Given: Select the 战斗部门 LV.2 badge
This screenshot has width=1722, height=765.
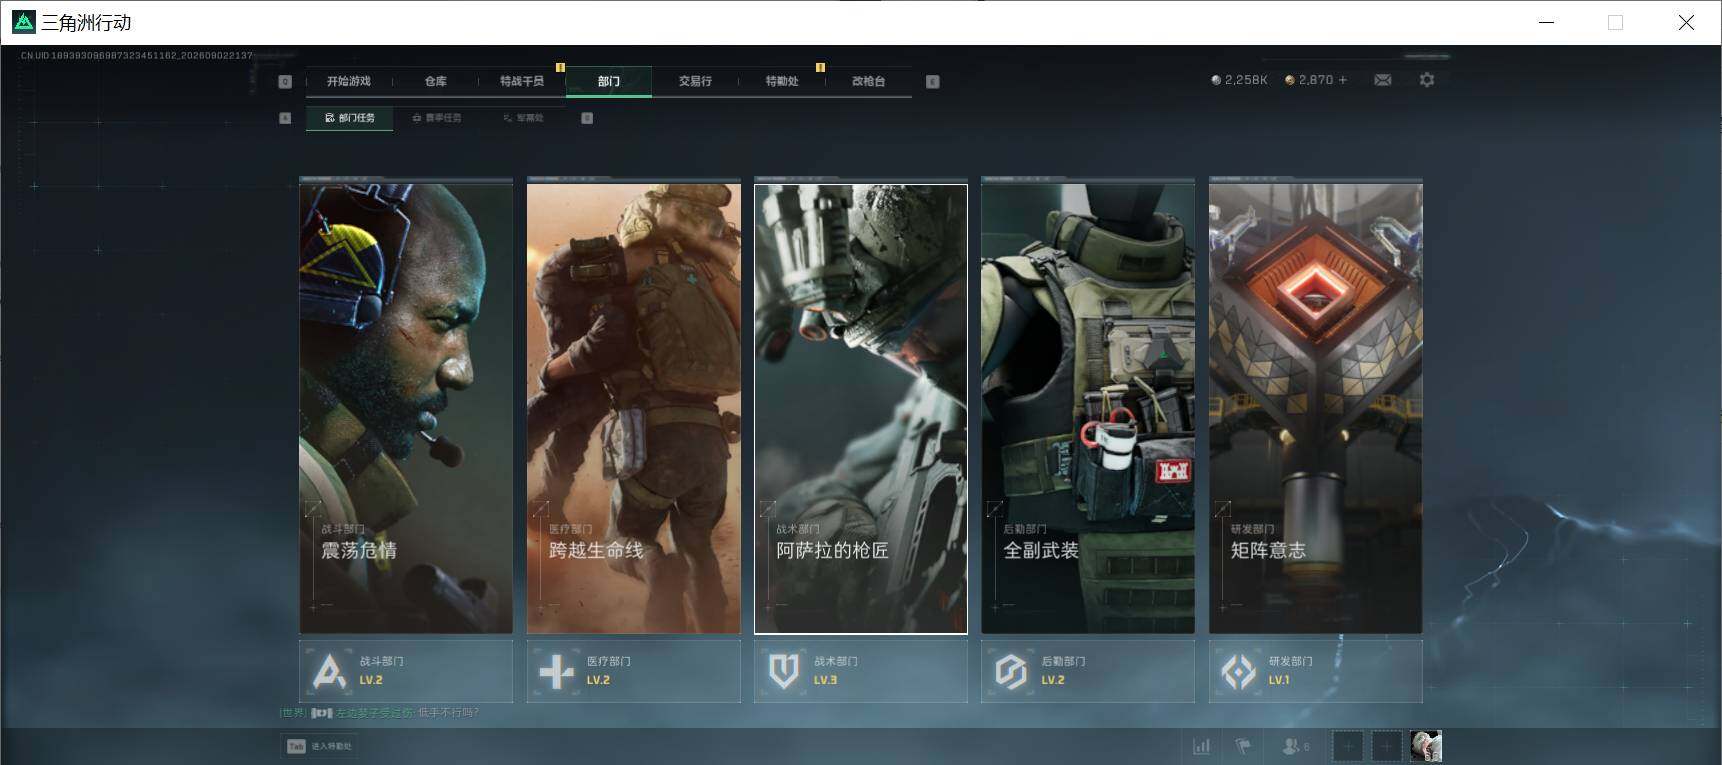Looking at the screenshot, I should tap(406, 671).
